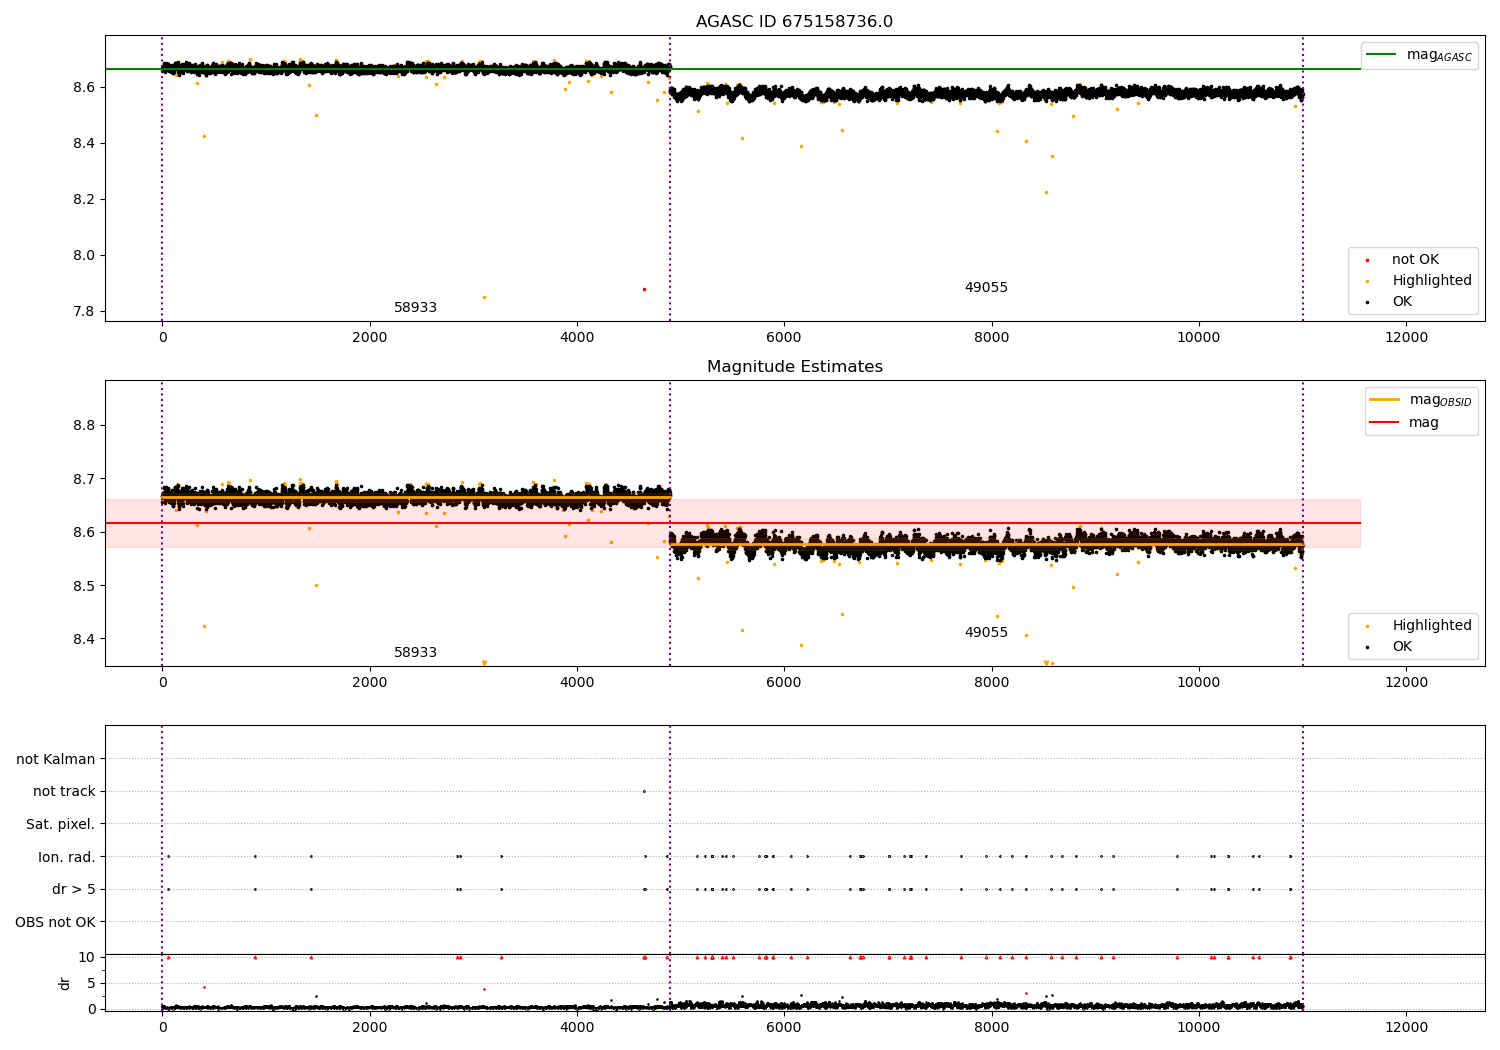Click the 58933 label in Magnitude Estimates plot

click(x=415, y=653)
